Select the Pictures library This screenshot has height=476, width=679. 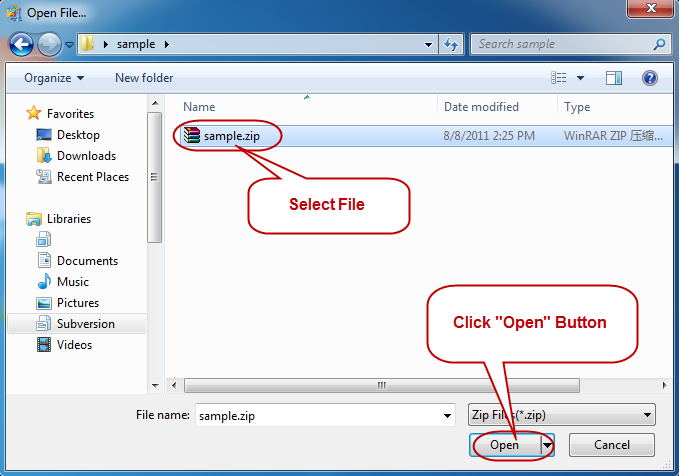(78, 303)
